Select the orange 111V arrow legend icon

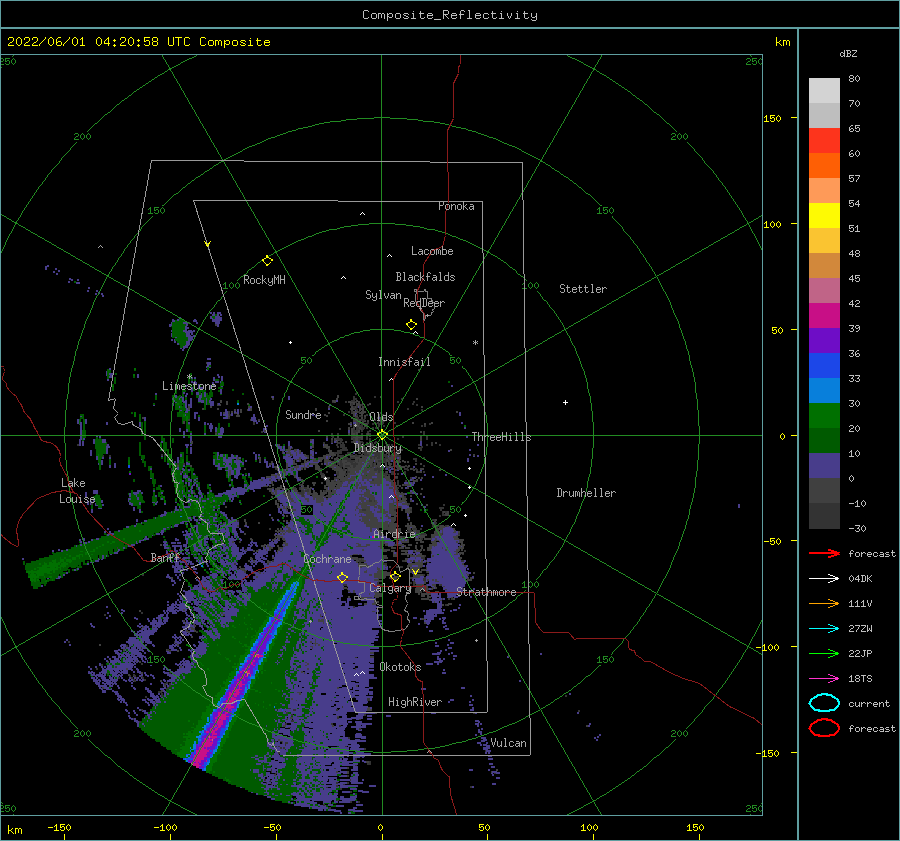pos(824,603)
